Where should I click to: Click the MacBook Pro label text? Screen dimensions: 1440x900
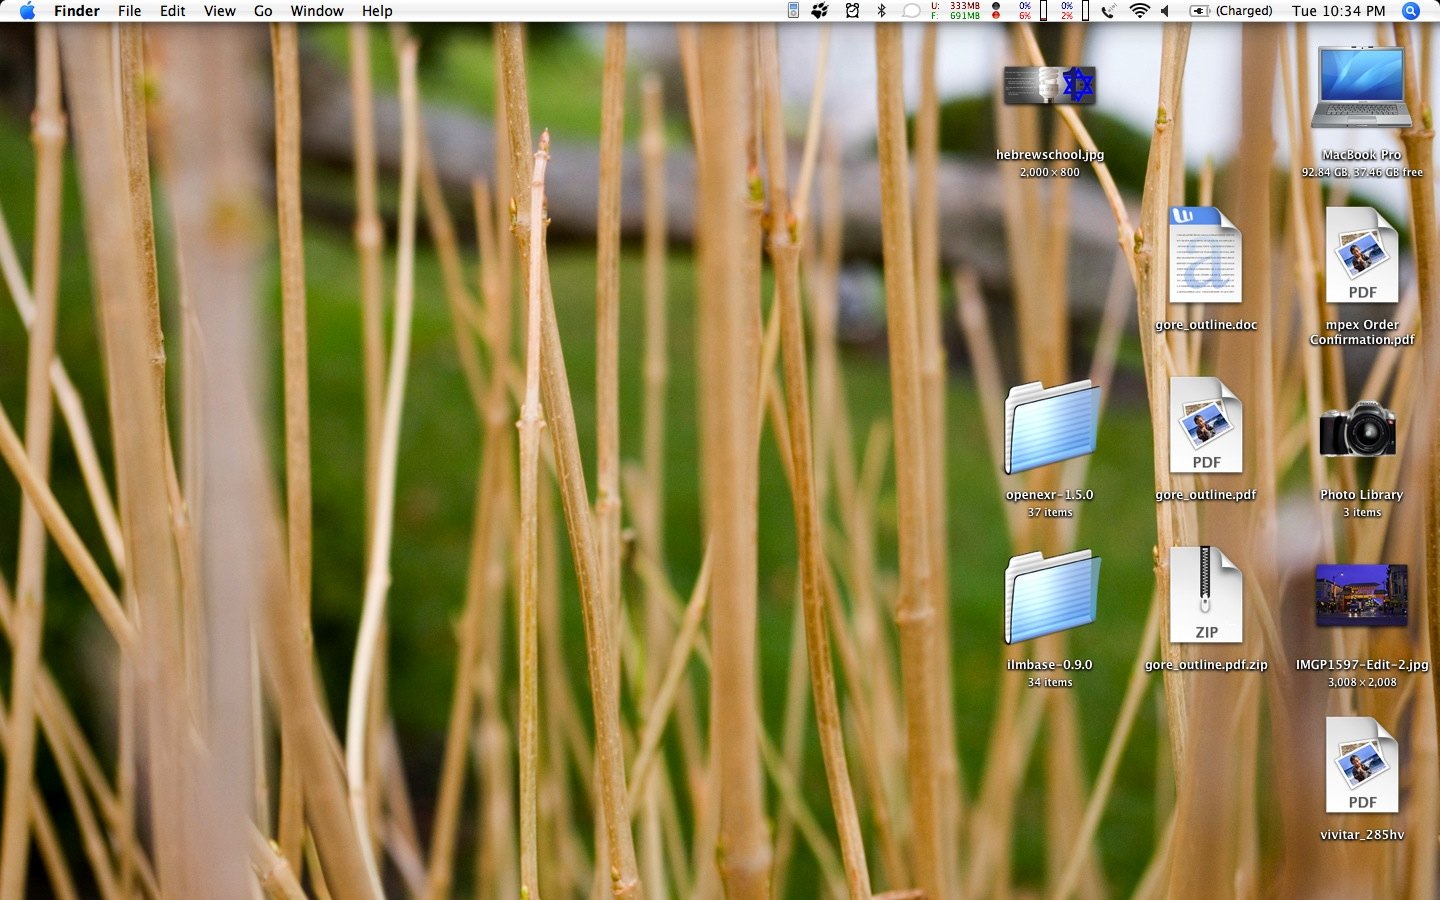[x=1362, y=155]
